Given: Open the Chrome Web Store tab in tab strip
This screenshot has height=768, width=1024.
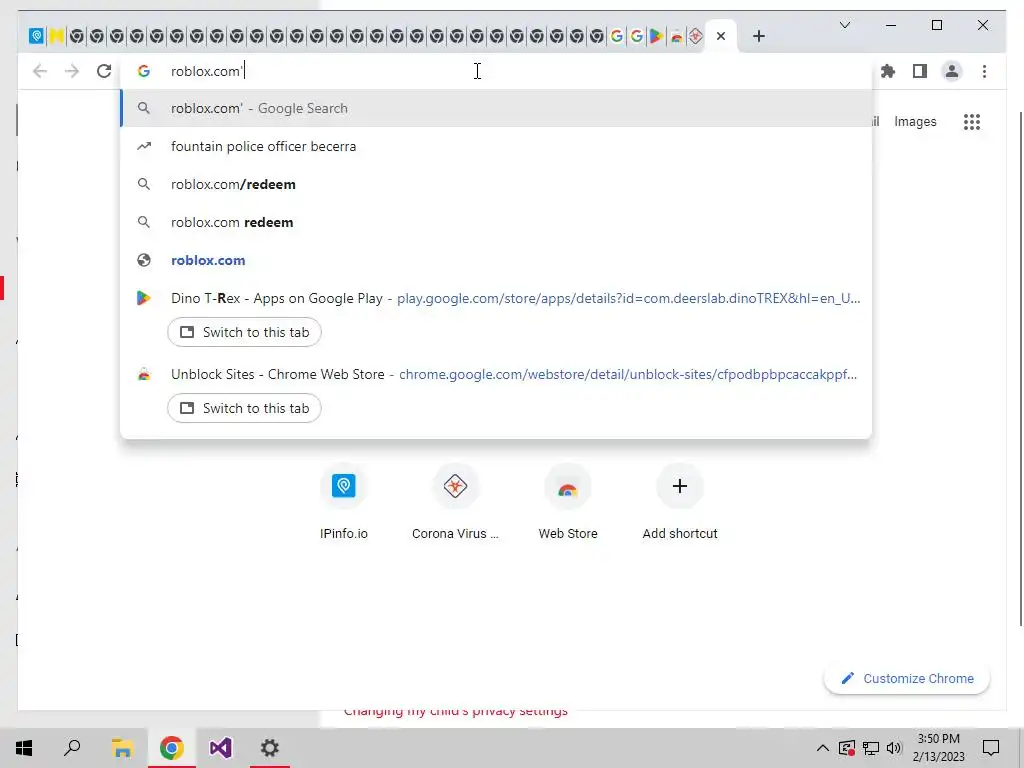Looking at the screenshot, I should coord(677,36).
